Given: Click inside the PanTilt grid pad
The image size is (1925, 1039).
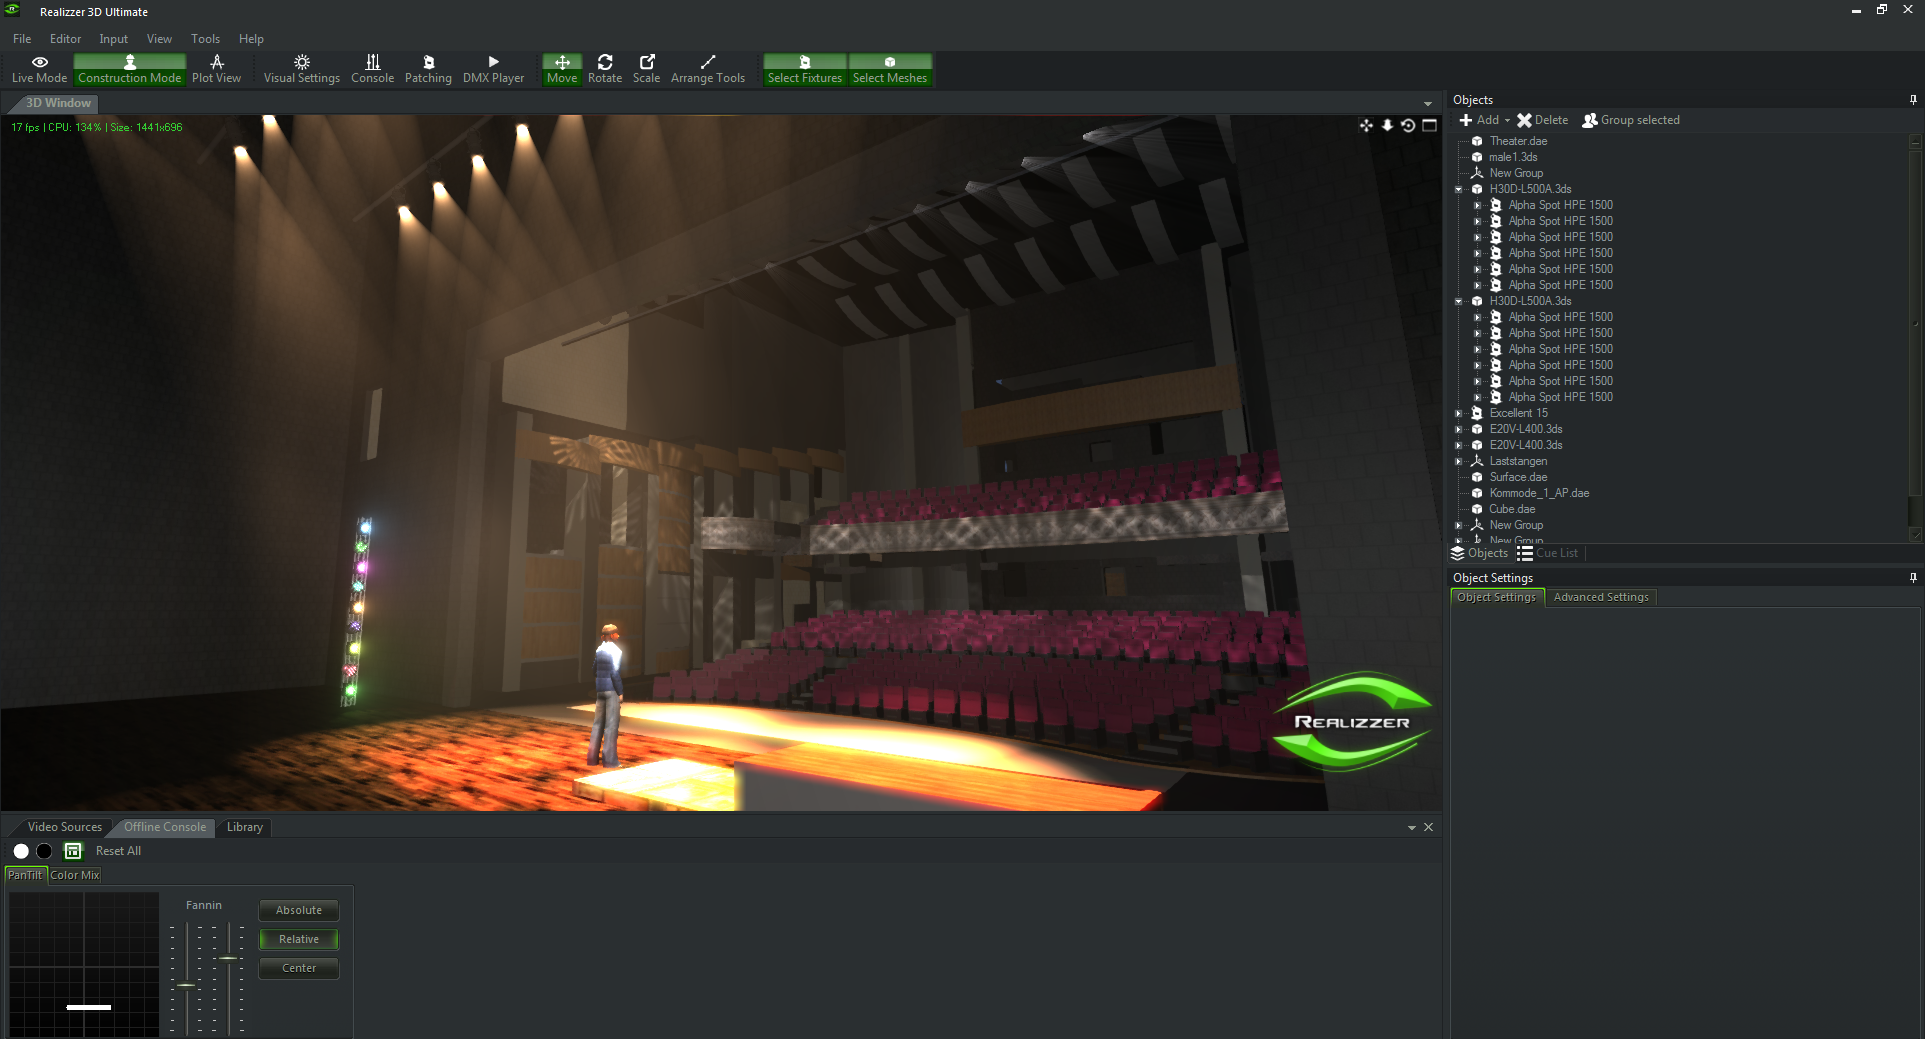Looking at the screenshot, I should click(x=84, y=964).
